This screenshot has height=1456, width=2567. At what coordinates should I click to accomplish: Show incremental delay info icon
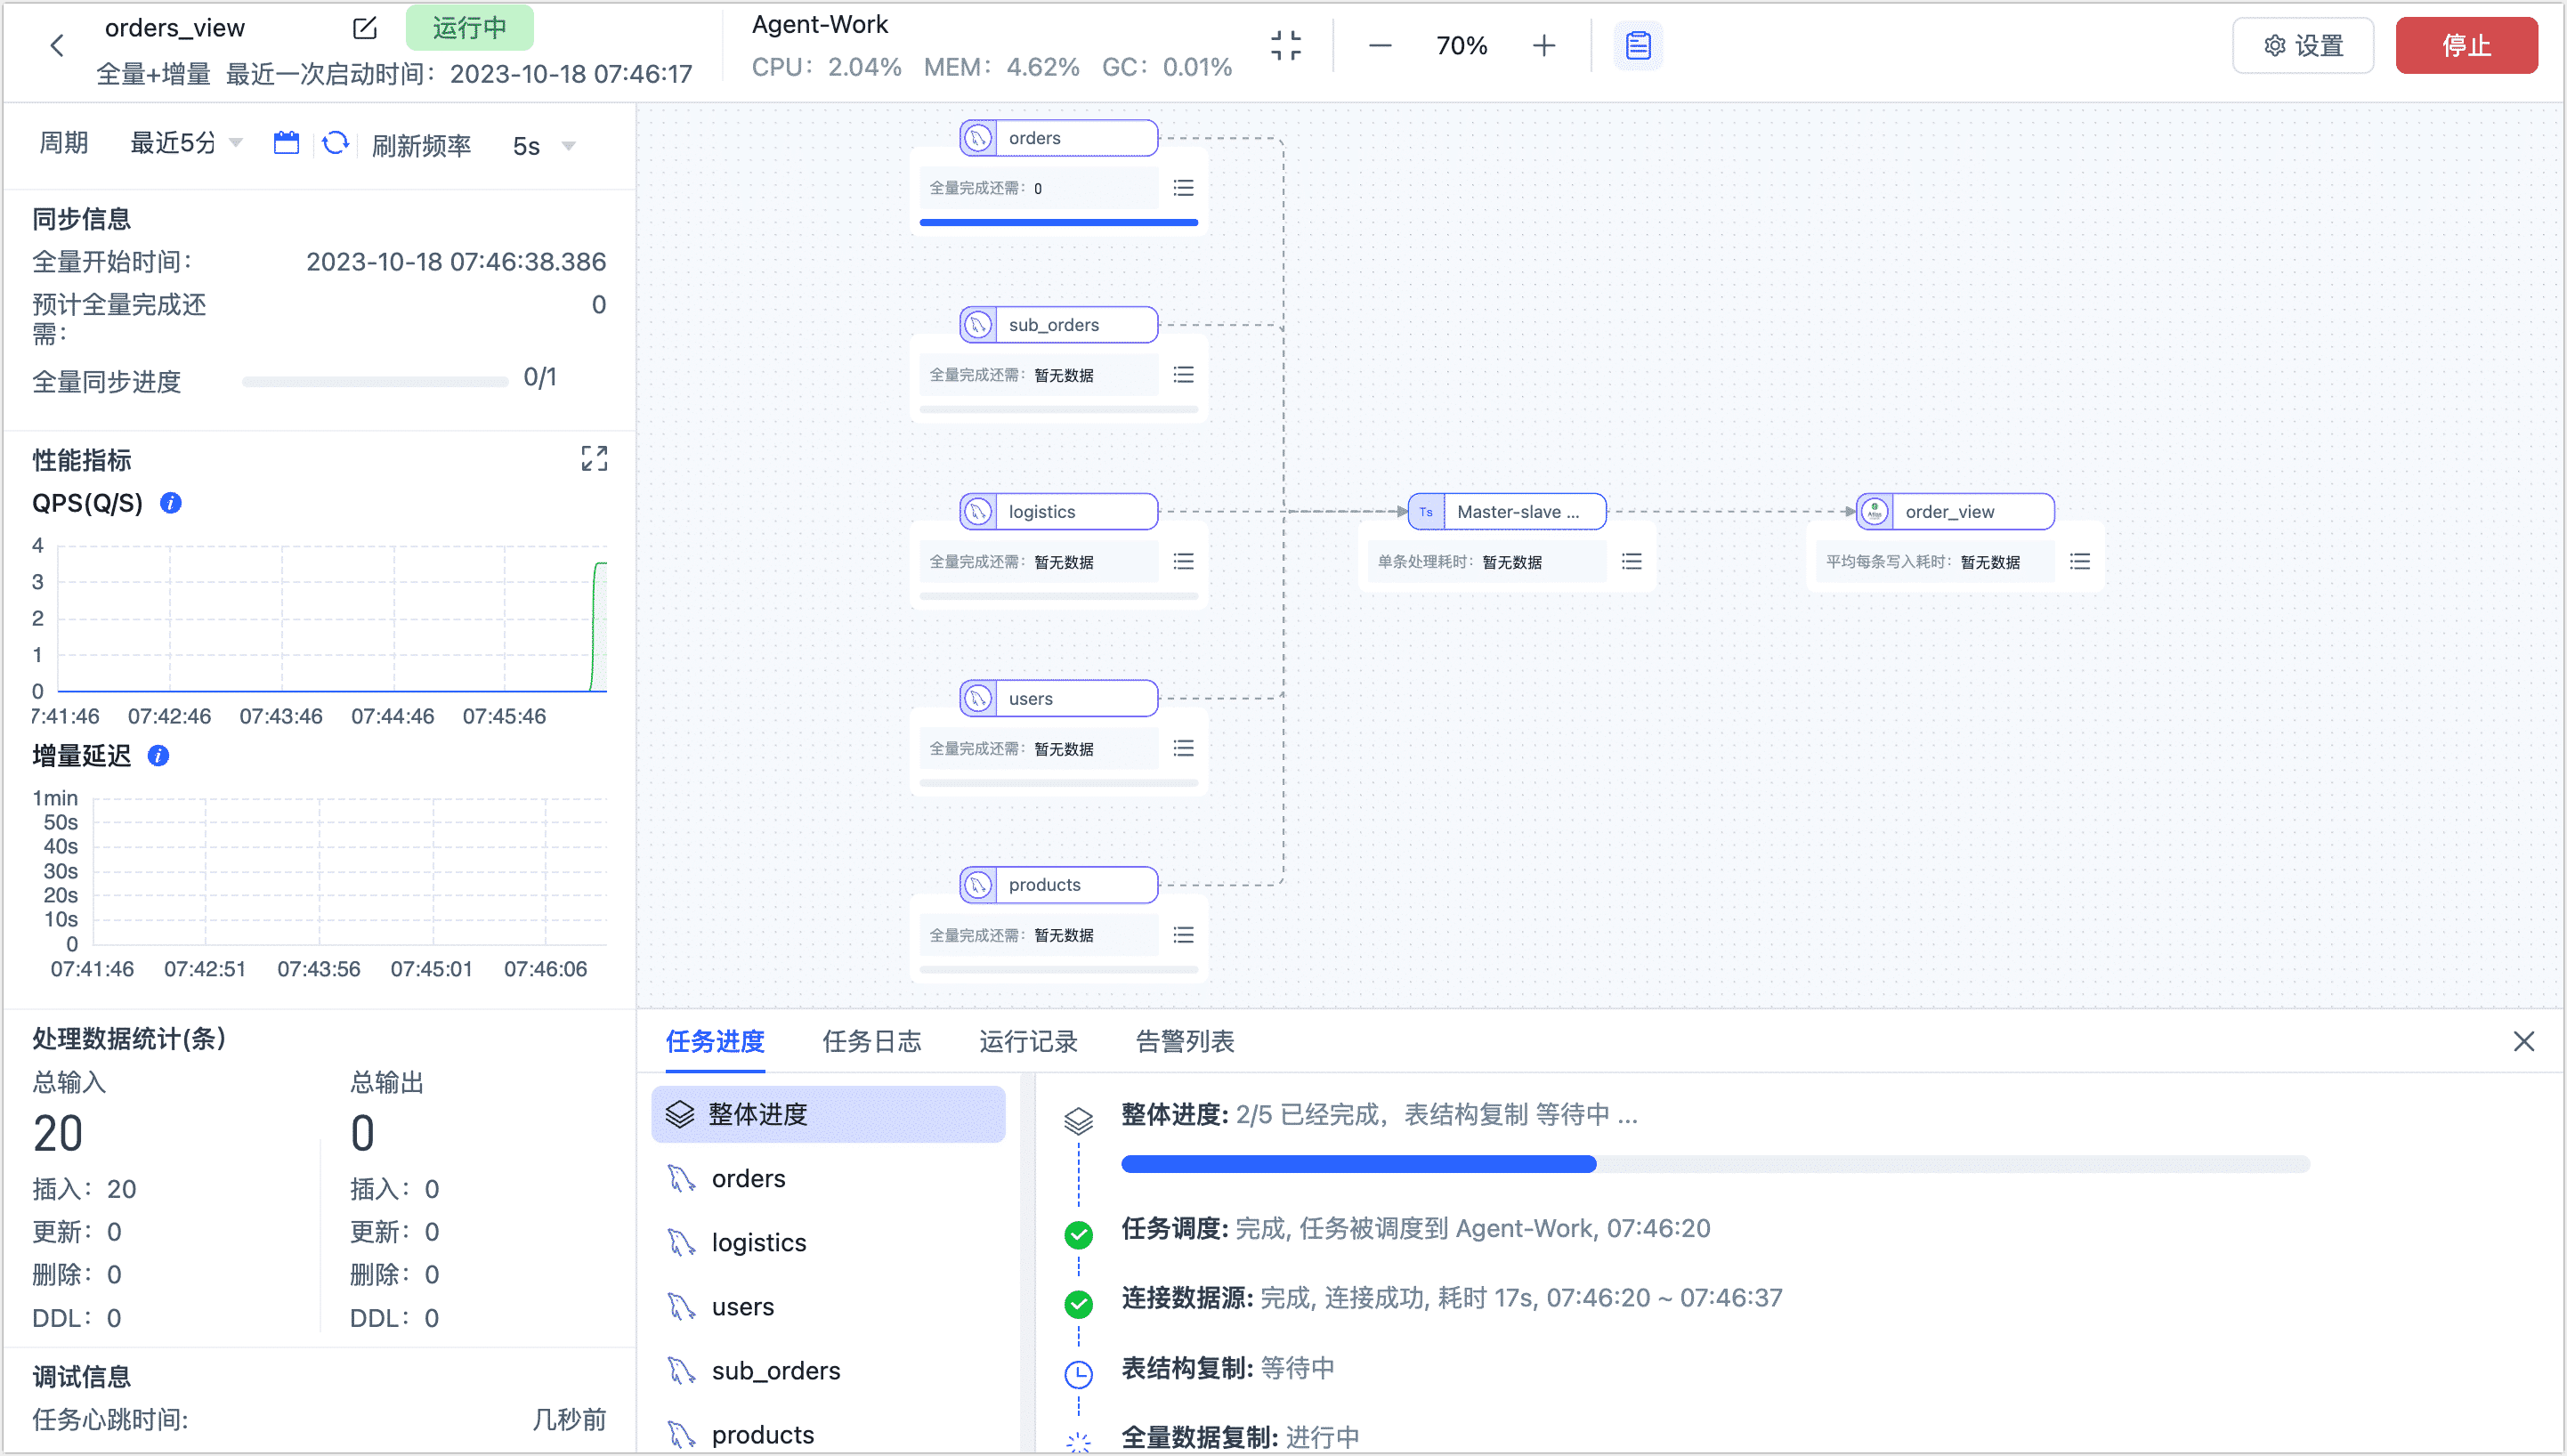point(158,755)
